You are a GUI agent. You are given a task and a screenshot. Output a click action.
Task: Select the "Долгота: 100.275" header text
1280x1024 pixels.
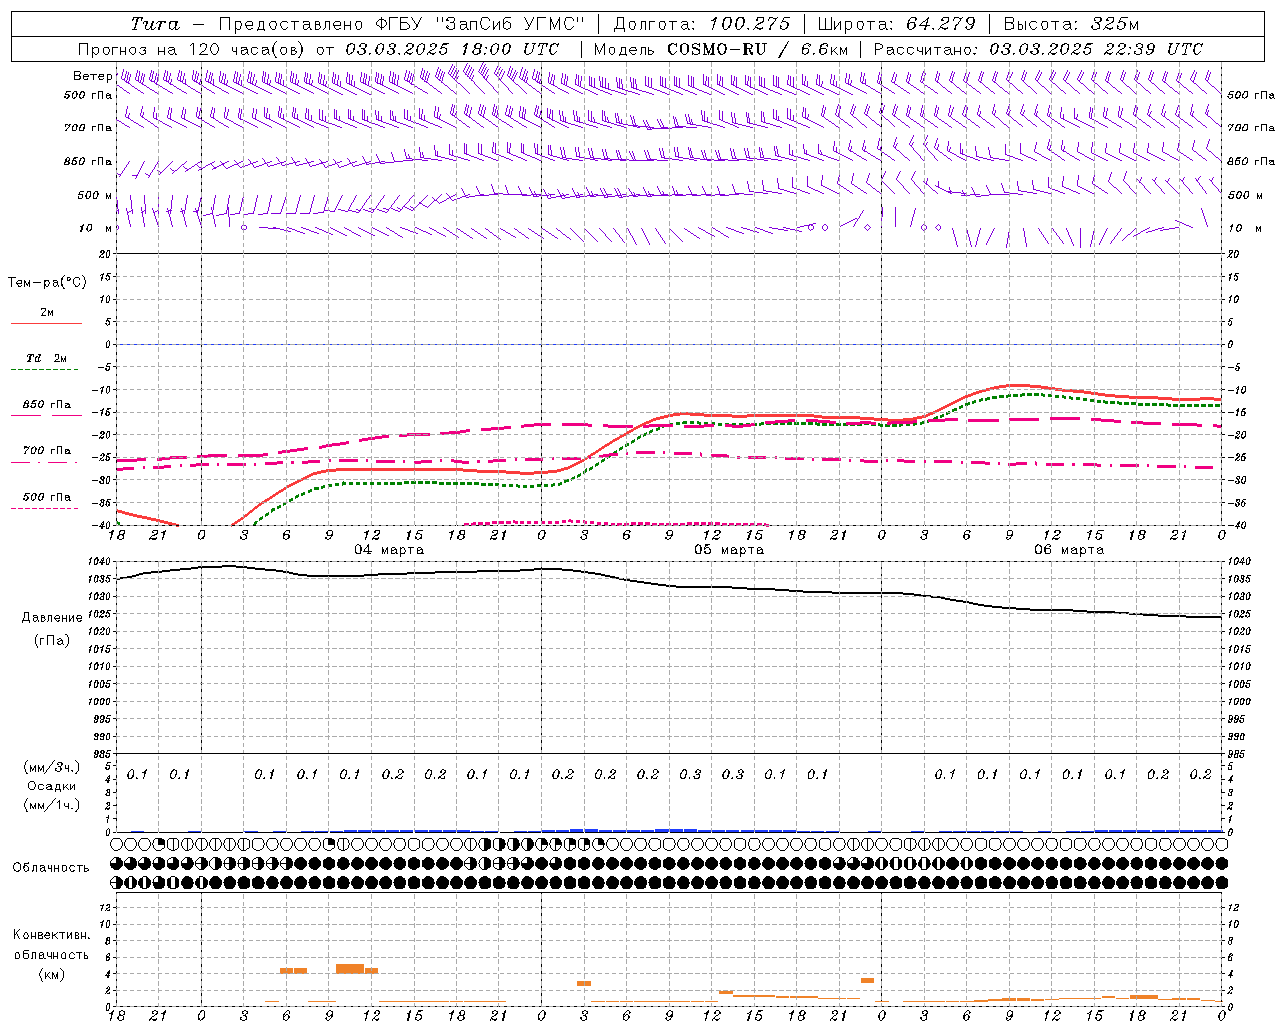point(702,24)
